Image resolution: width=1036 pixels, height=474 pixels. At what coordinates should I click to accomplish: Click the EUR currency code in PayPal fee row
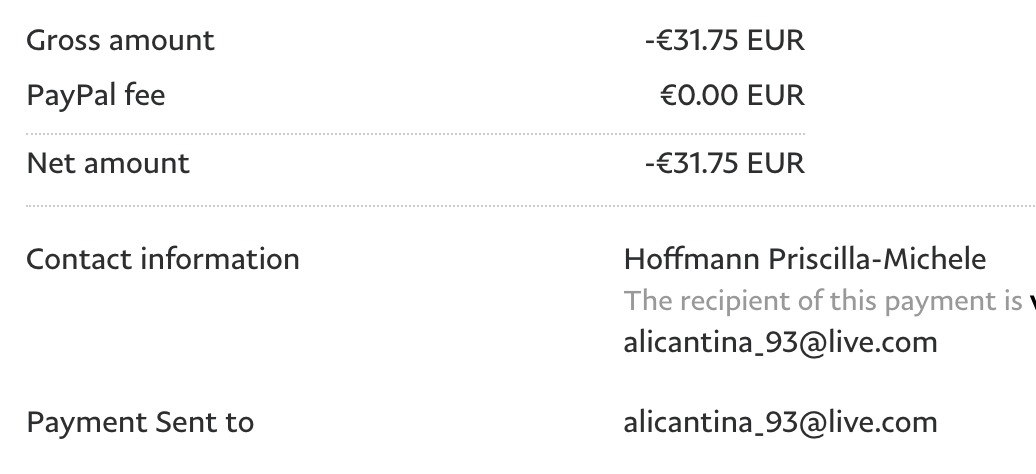click(x=777, y=96)
